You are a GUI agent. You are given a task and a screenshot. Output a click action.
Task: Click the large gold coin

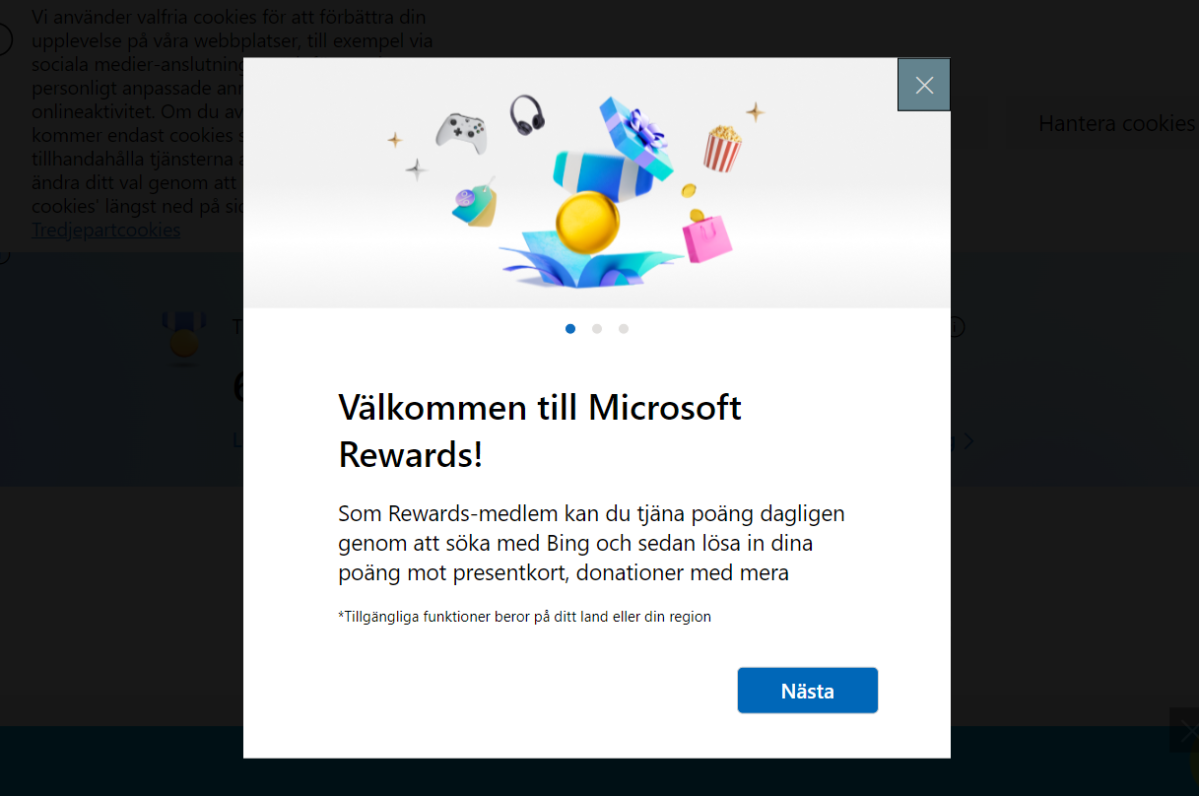point(587,223)
